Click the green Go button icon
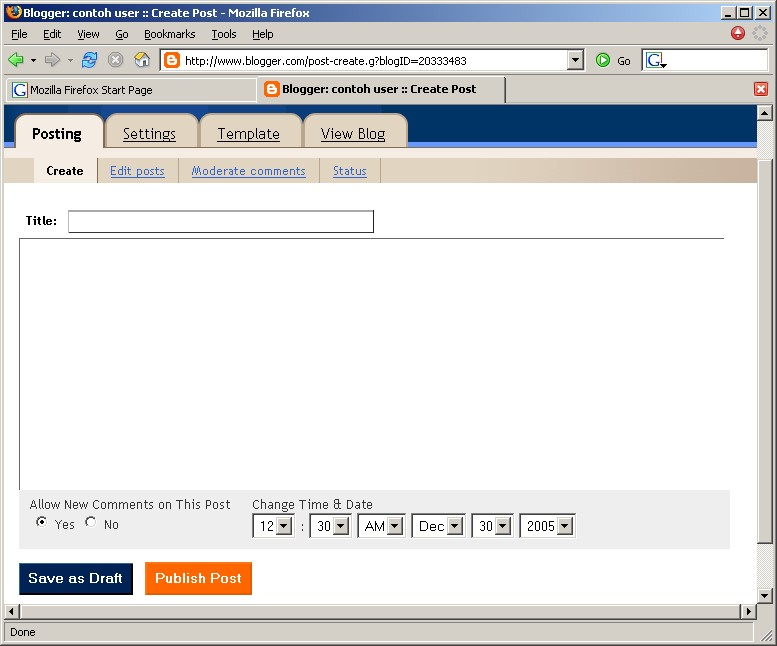This screenshot has width=777, height=646. click(603, 60)
